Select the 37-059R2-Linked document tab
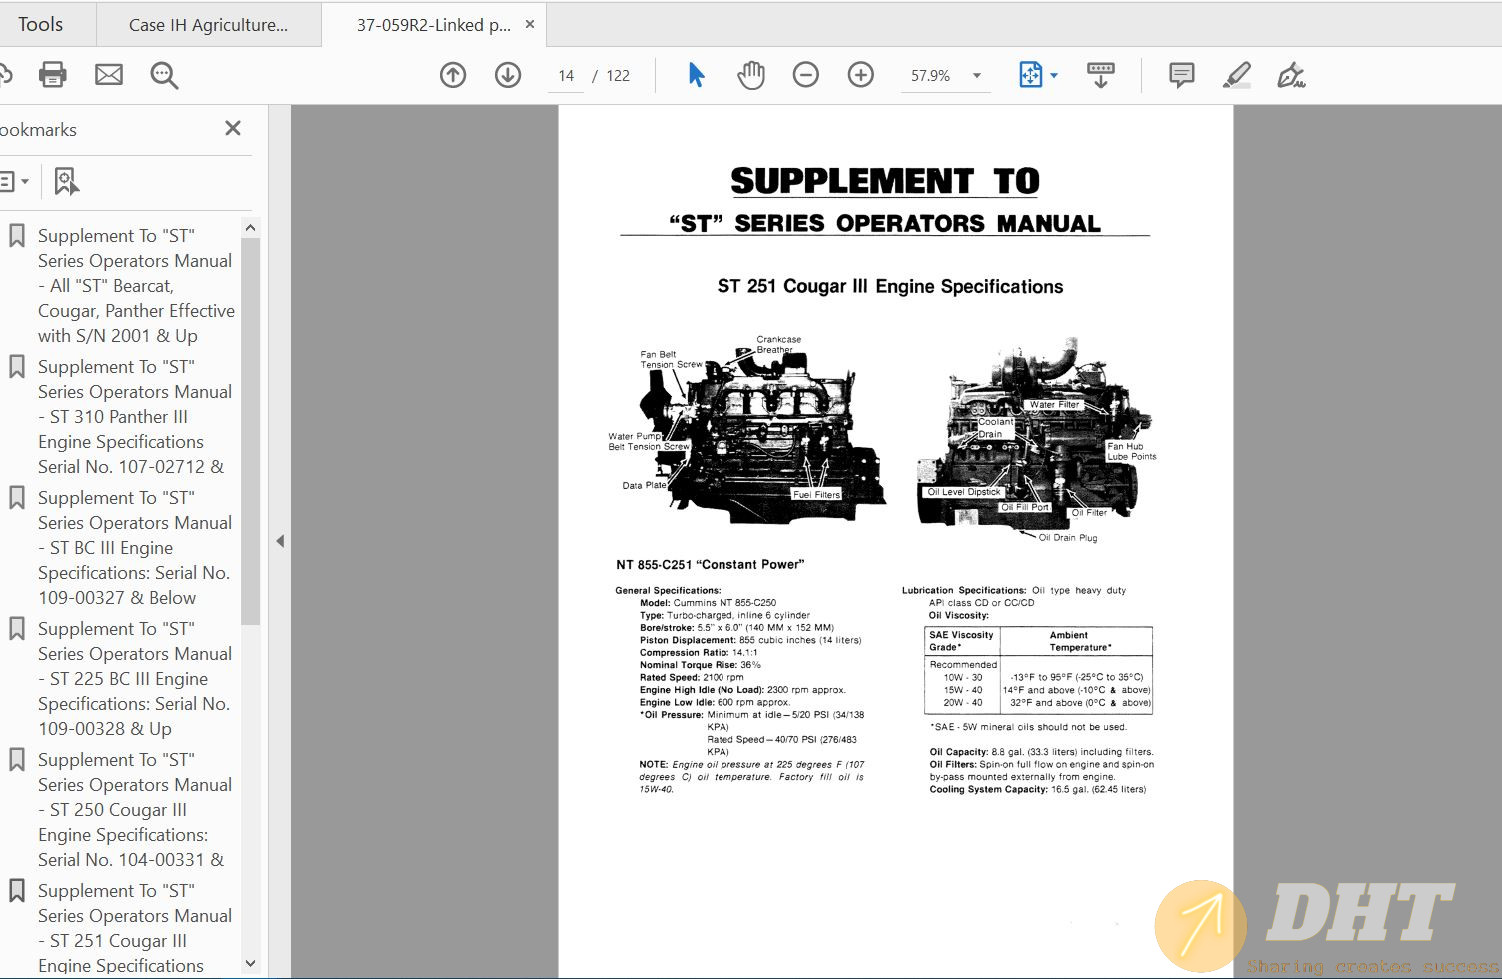 click(433, 25)
